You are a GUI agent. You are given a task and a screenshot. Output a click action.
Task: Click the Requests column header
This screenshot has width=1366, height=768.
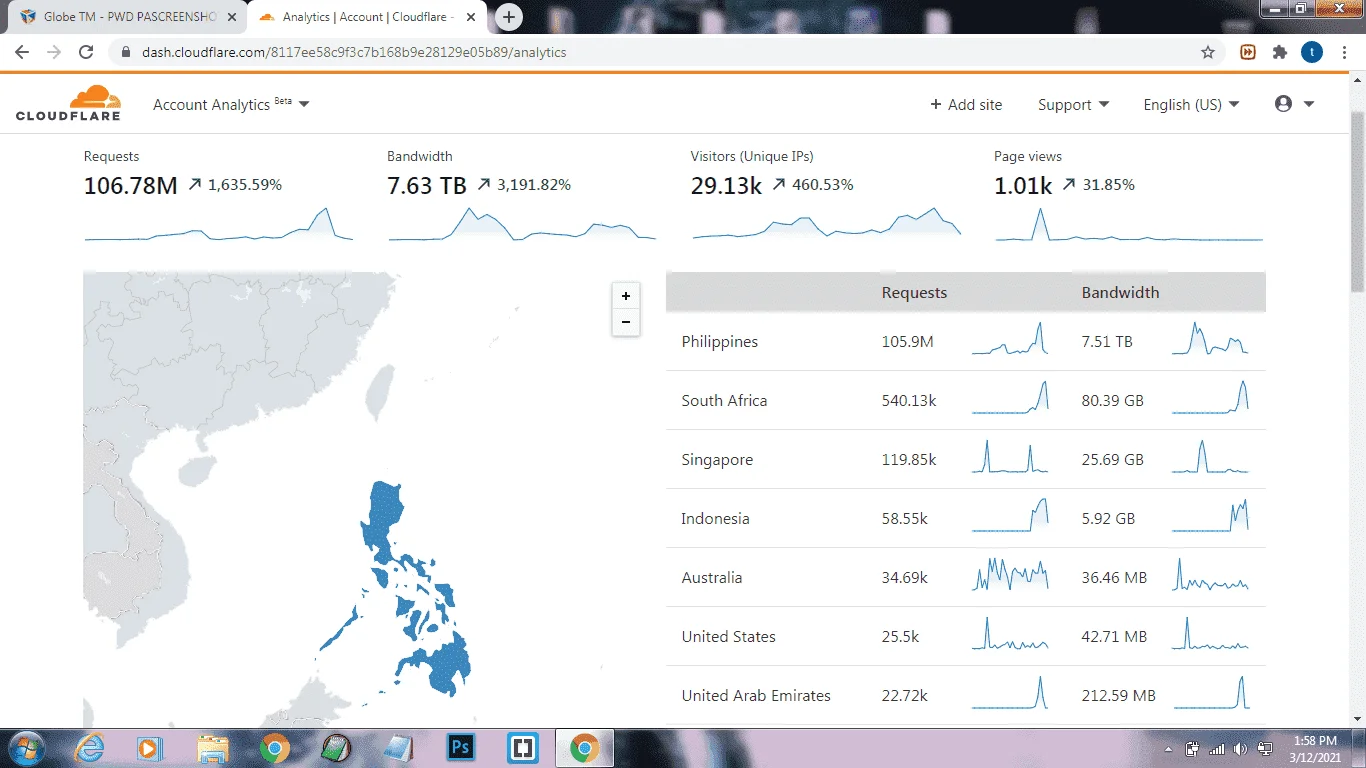tap(914, 293)
